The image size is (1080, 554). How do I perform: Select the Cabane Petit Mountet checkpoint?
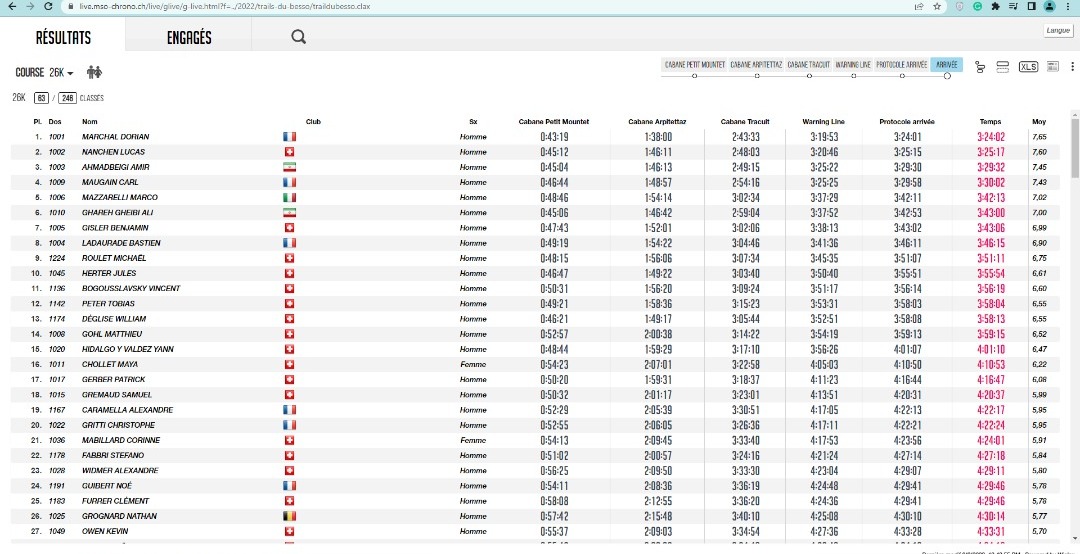[695, 64]
